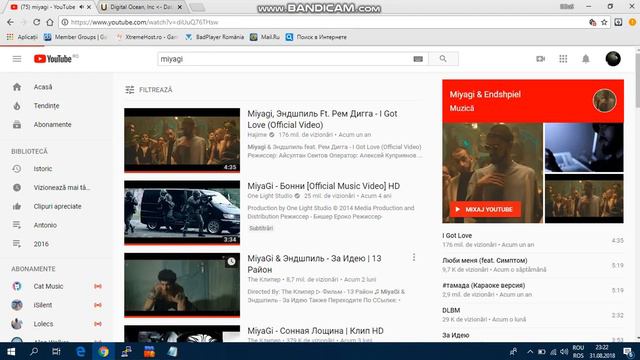640x360 pixels.
Task: Open the notifications bell
Action: 586,59
